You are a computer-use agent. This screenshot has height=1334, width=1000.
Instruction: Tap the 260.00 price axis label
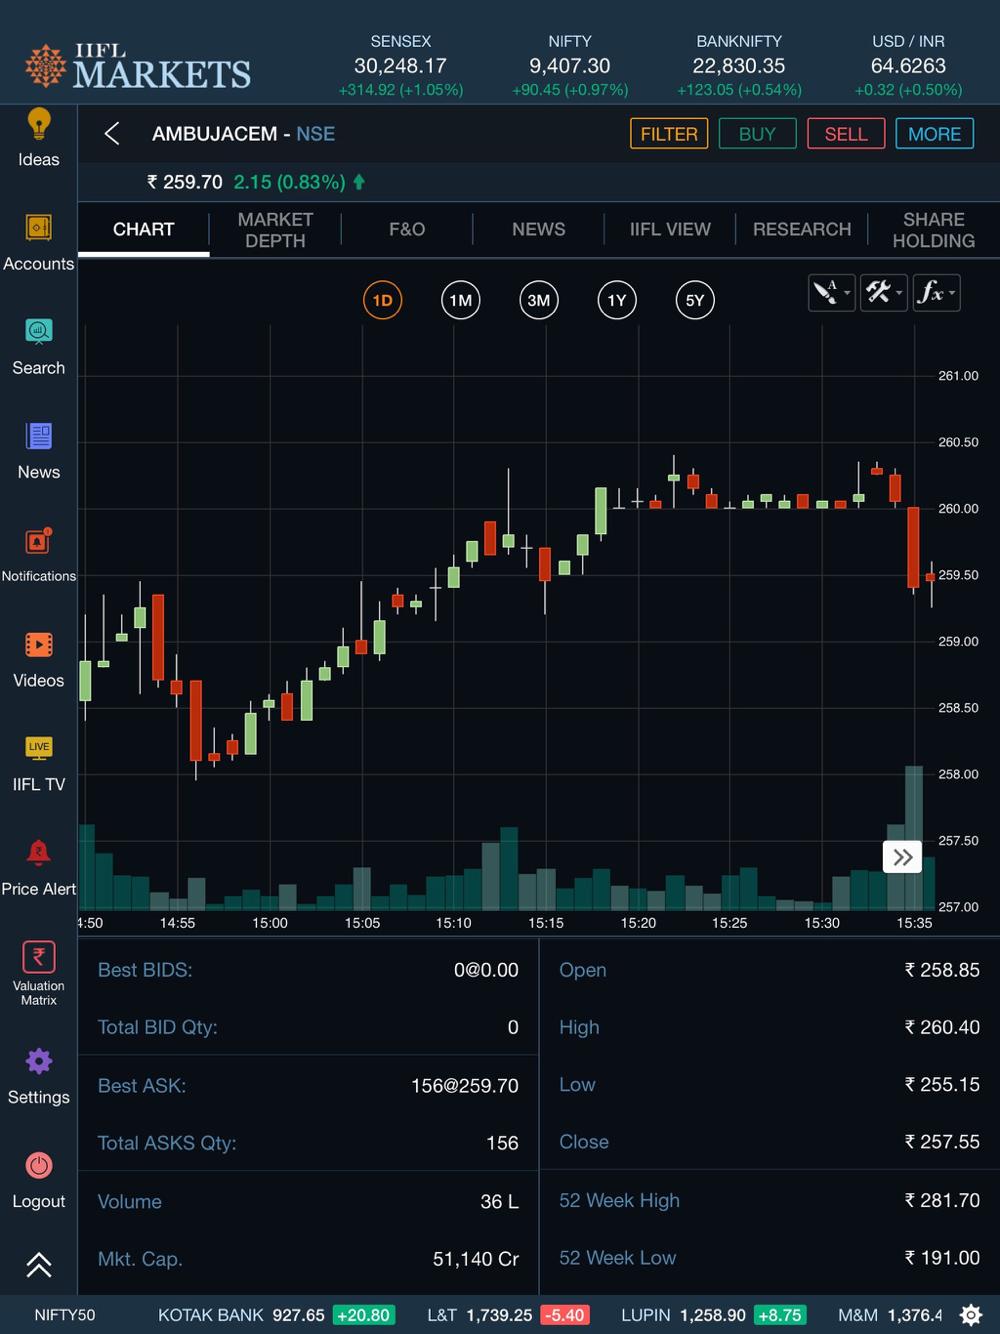click(x=958, y=508)
